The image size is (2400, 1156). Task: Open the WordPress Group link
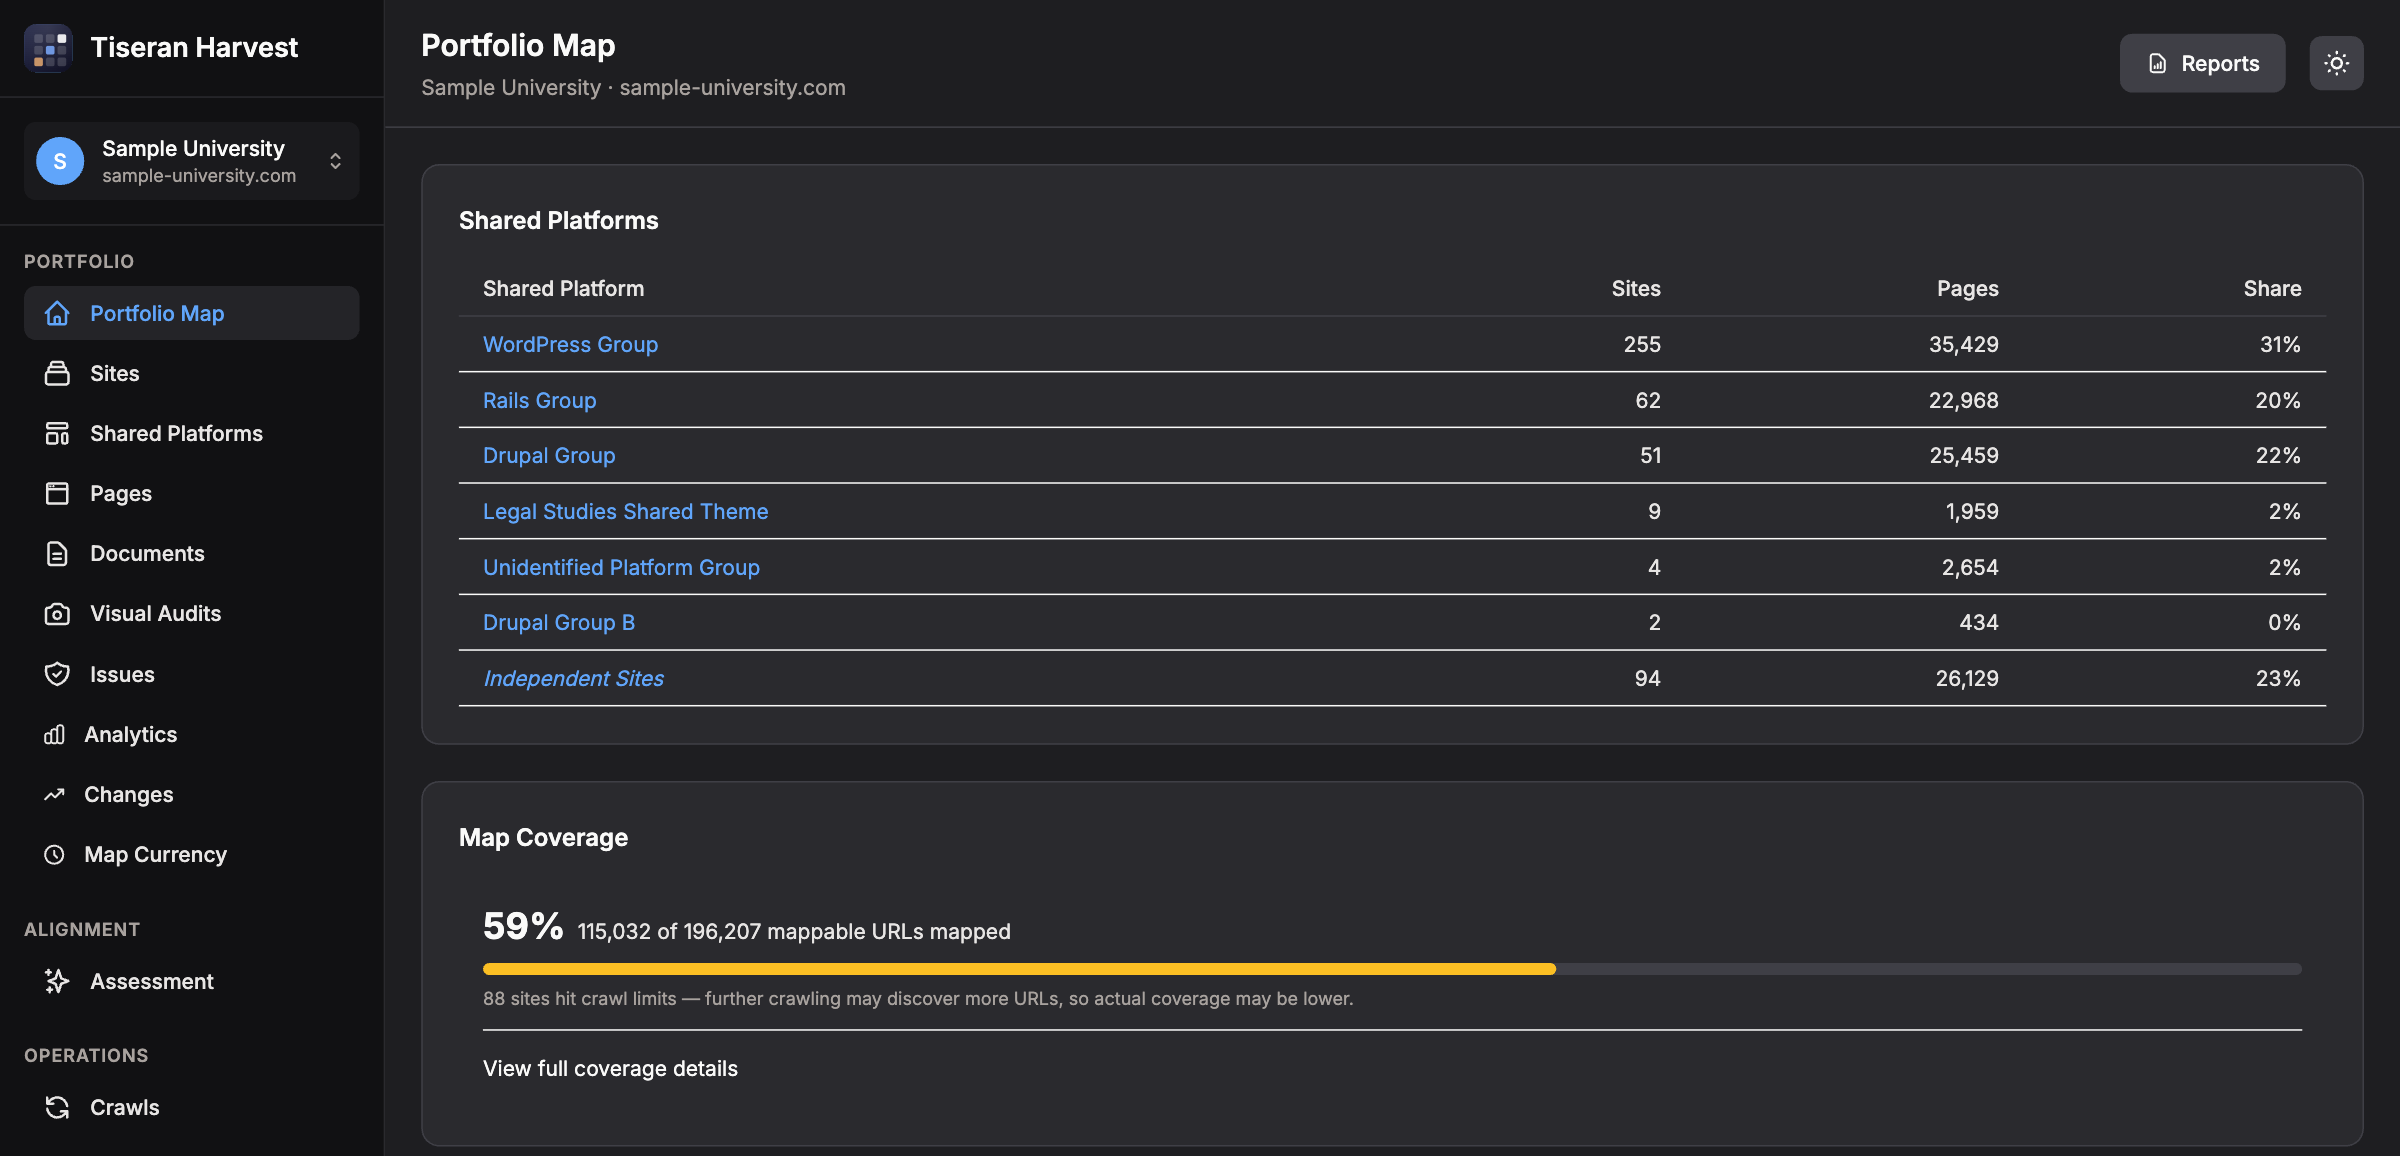coord(570,344)
